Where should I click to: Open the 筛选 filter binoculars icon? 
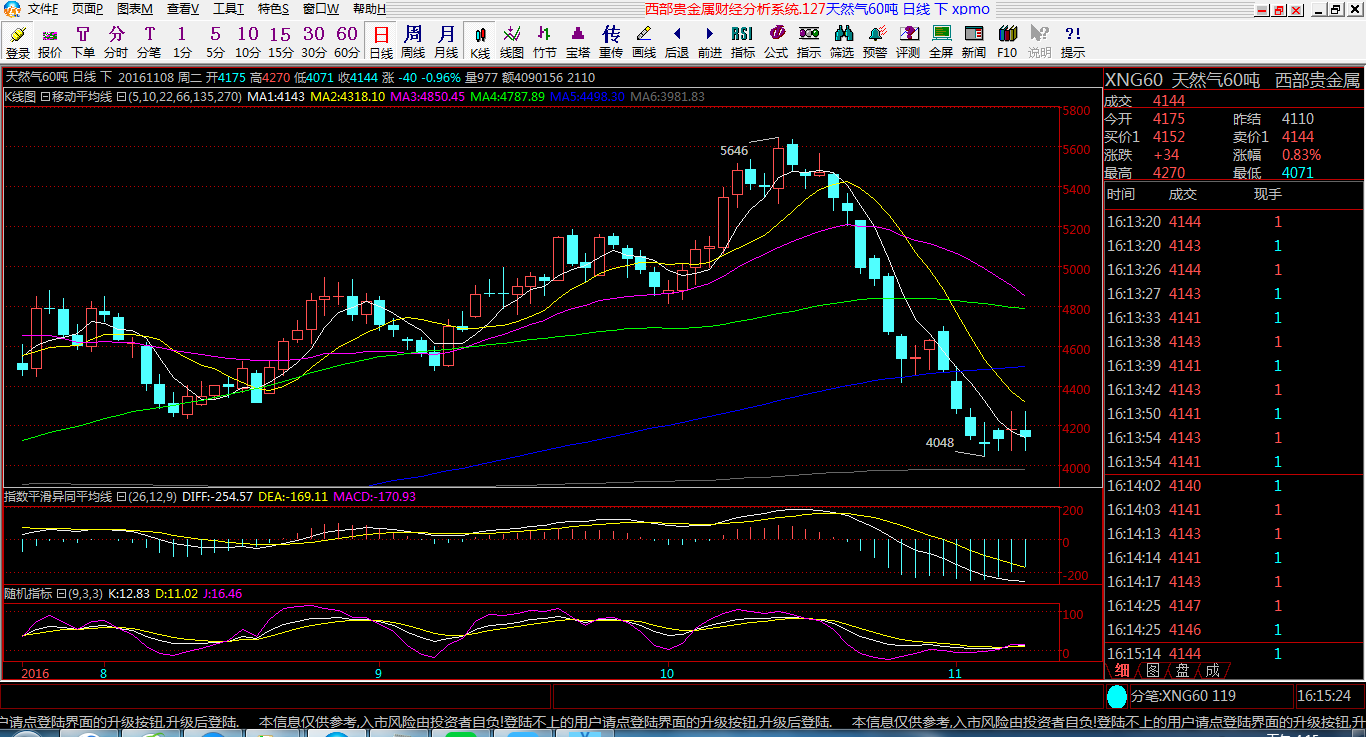point(842,42)
